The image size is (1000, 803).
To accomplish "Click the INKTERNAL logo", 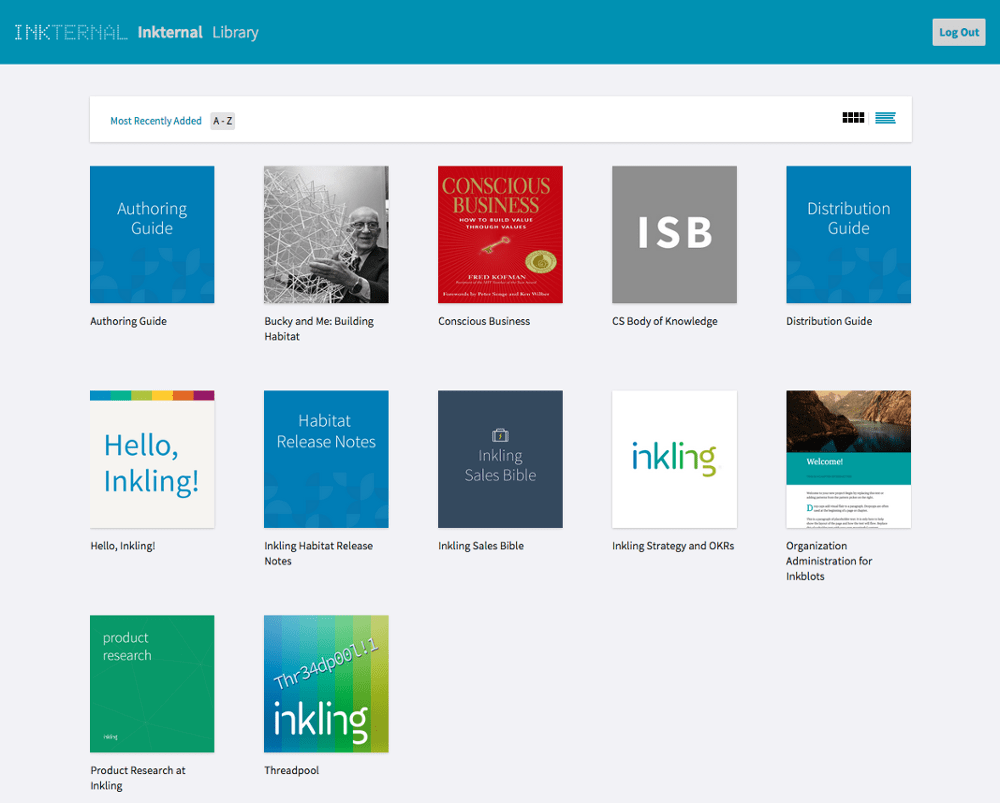I will pyautogui.click(x=71, y=33).
